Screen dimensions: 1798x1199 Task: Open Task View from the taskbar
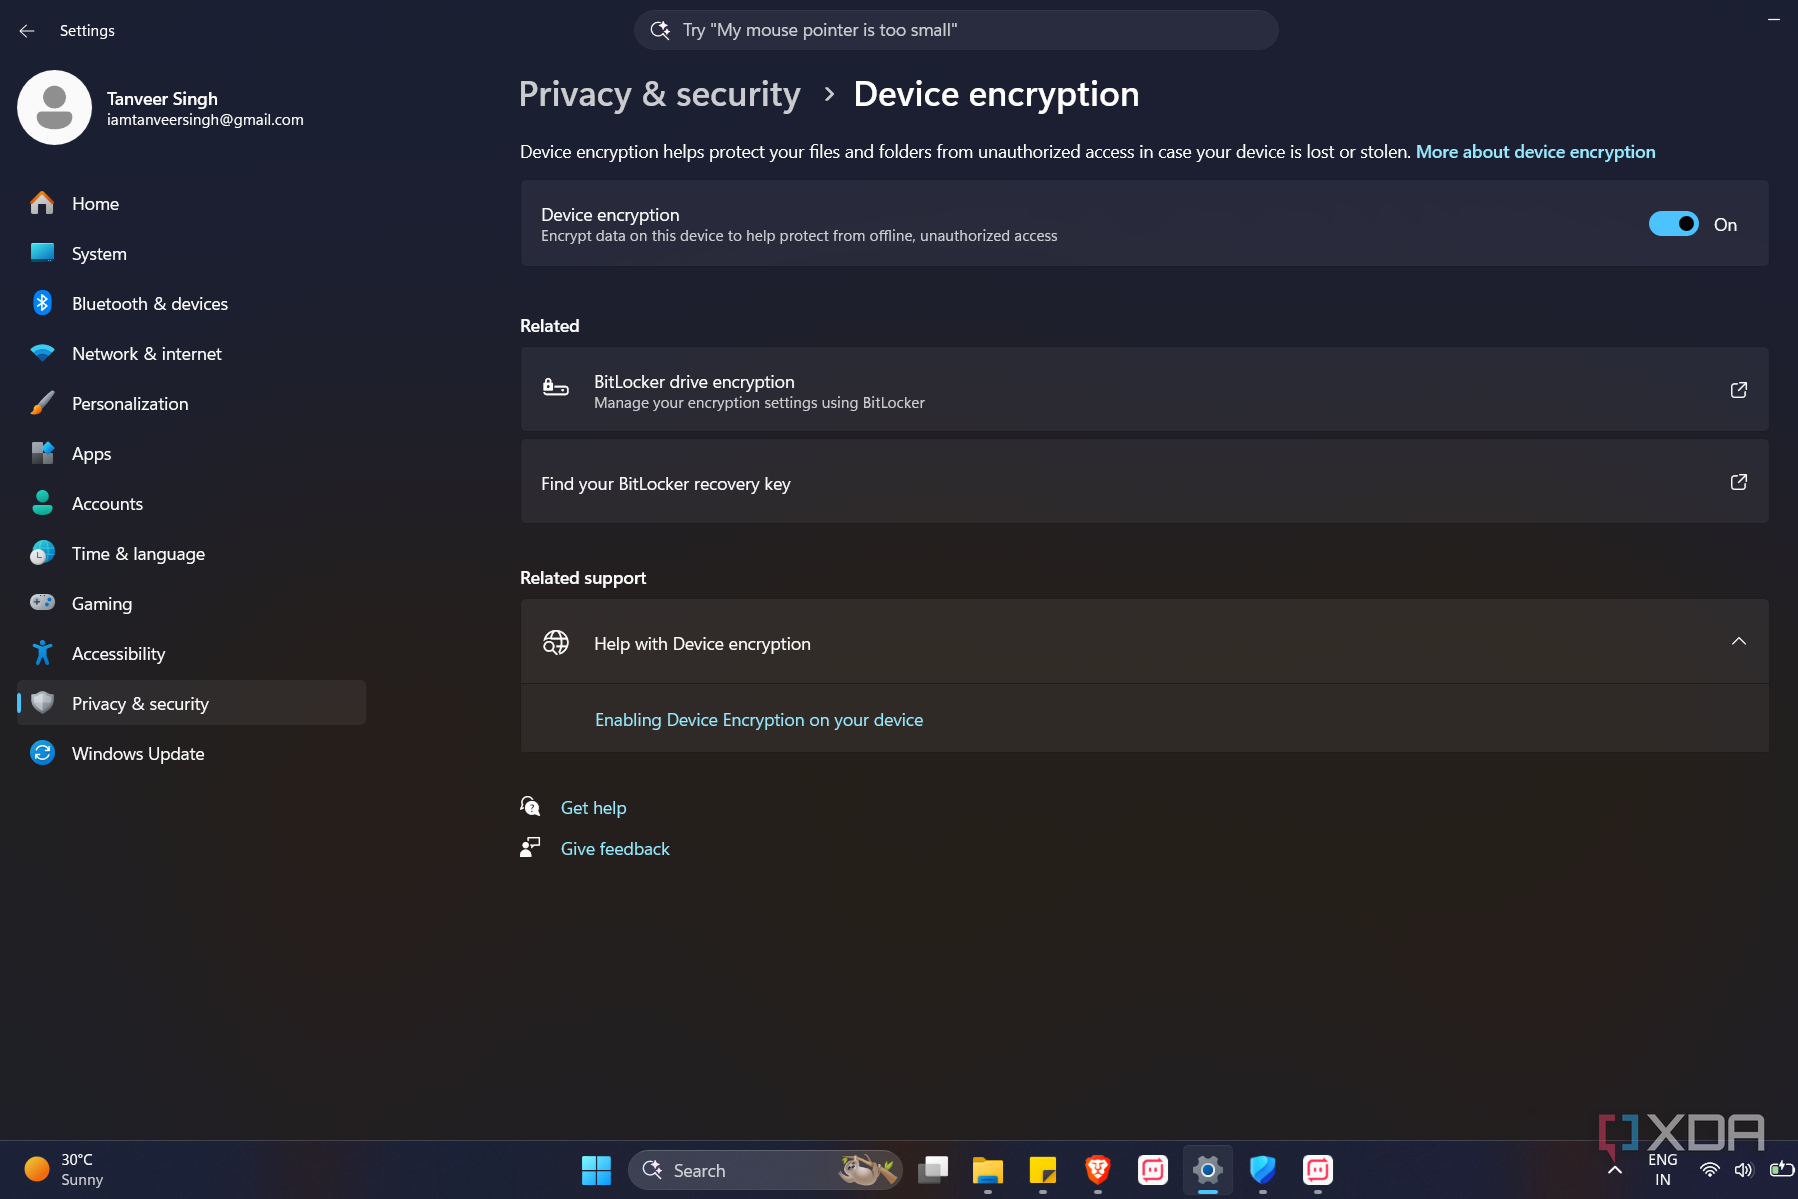point(933,1170)
